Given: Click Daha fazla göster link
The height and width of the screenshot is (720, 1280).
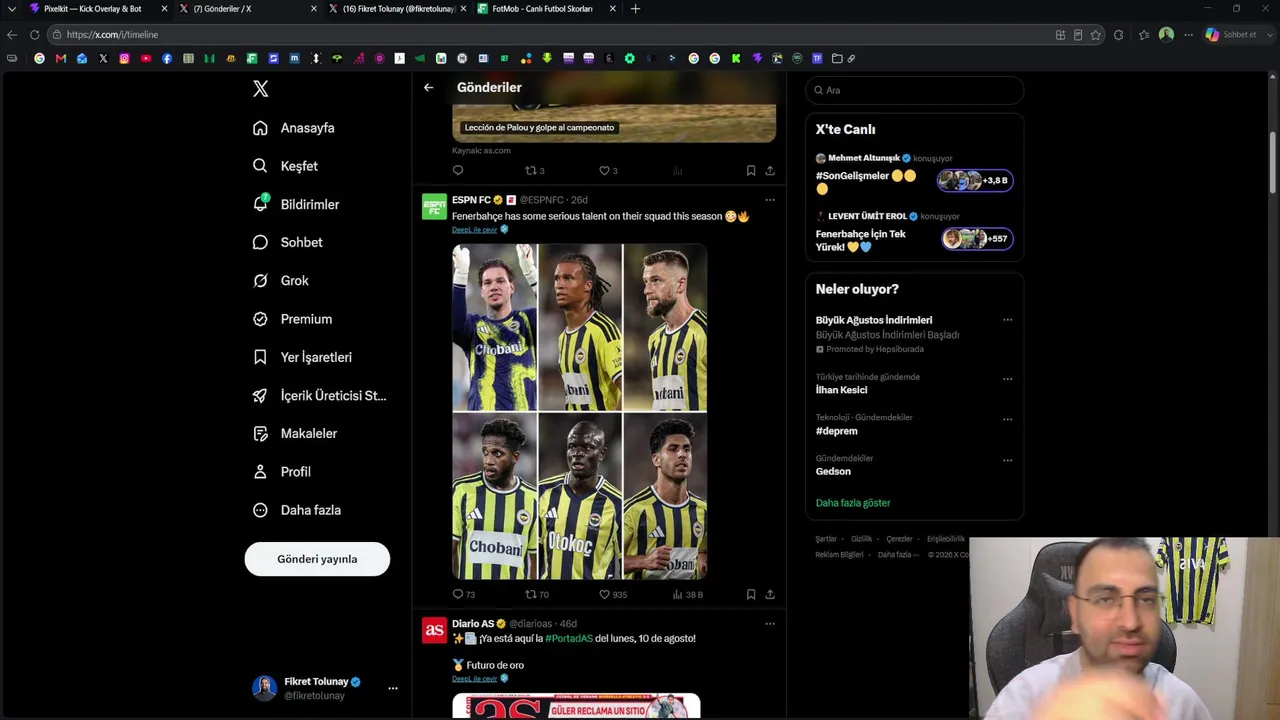Looking at the screenshot, I should point(853,503).
